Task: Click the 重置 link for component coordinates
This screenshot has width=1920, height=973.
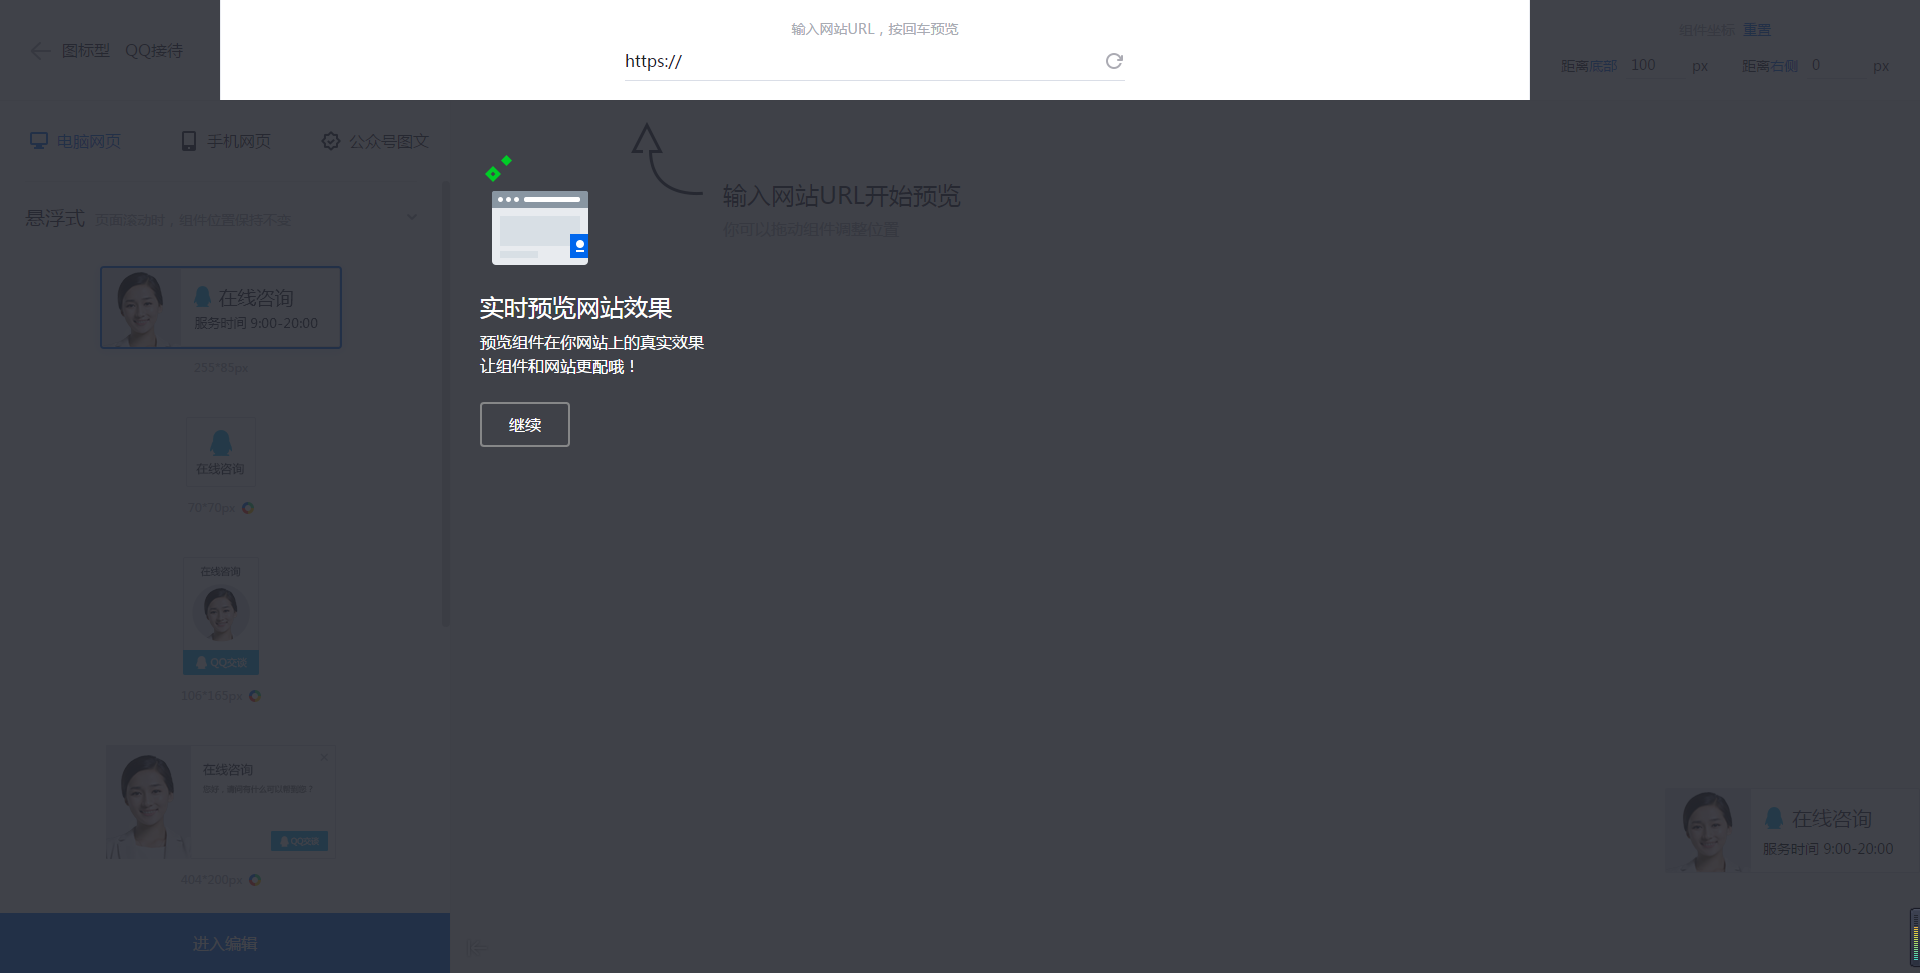Action: pyautogui.click(x=1757, y=30)
